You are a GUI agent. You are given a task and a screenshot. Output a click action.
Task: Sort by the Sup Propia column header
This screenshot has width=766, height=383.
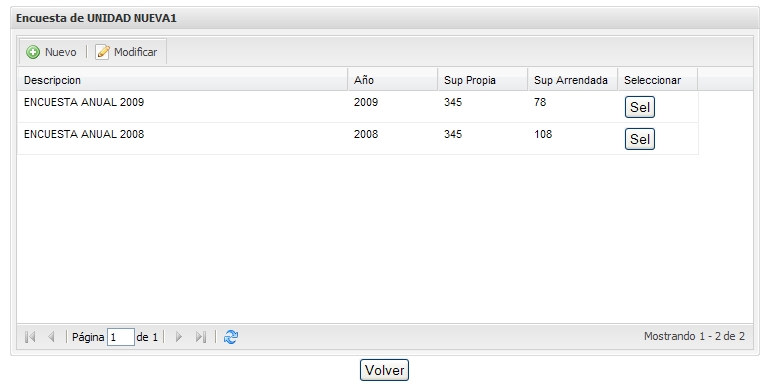click(x=483, y=80)
